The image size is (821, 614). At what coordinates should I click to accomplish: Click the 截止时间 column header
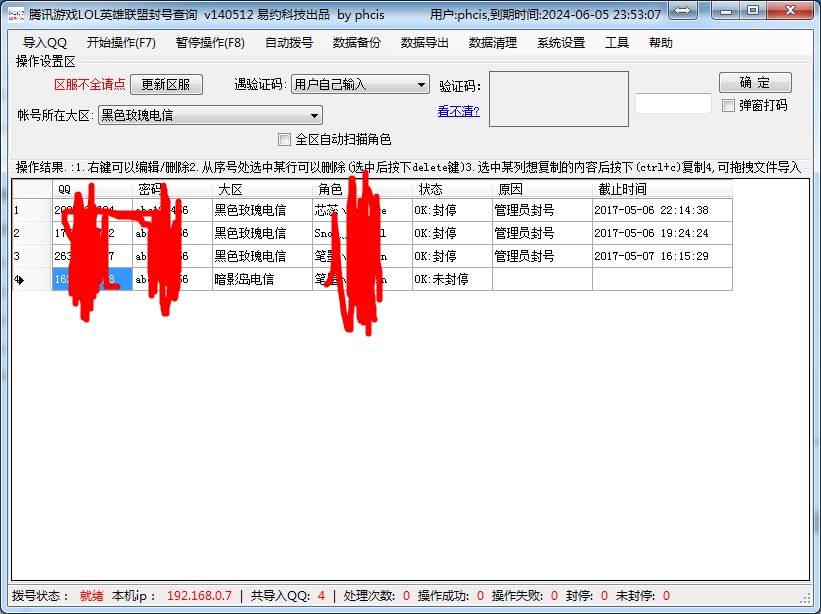point(662,189)
